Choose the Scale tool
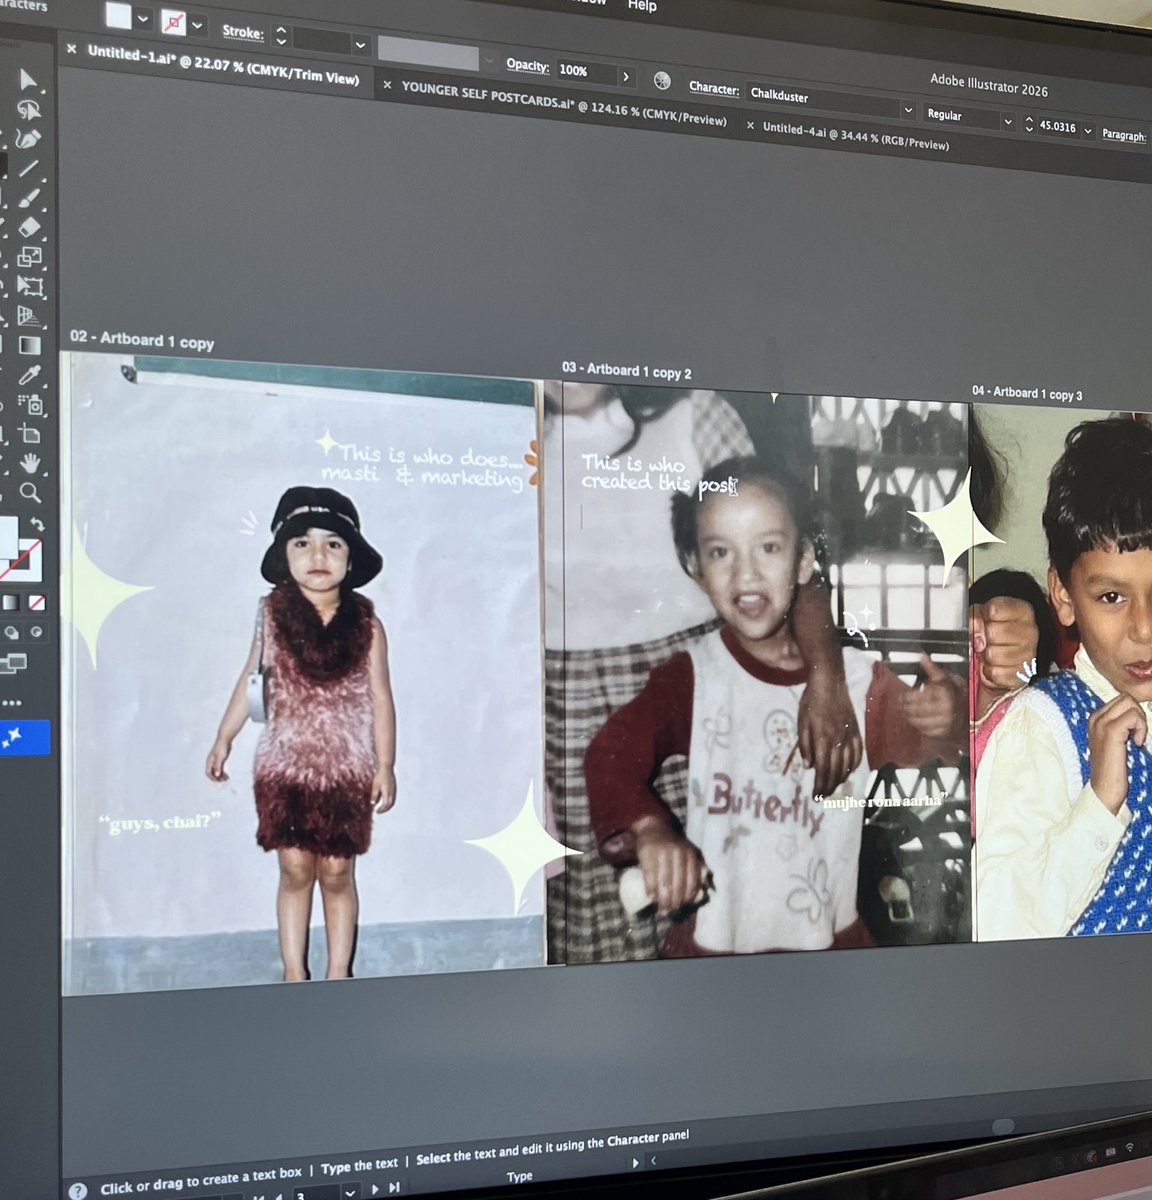 pos(29,257)
